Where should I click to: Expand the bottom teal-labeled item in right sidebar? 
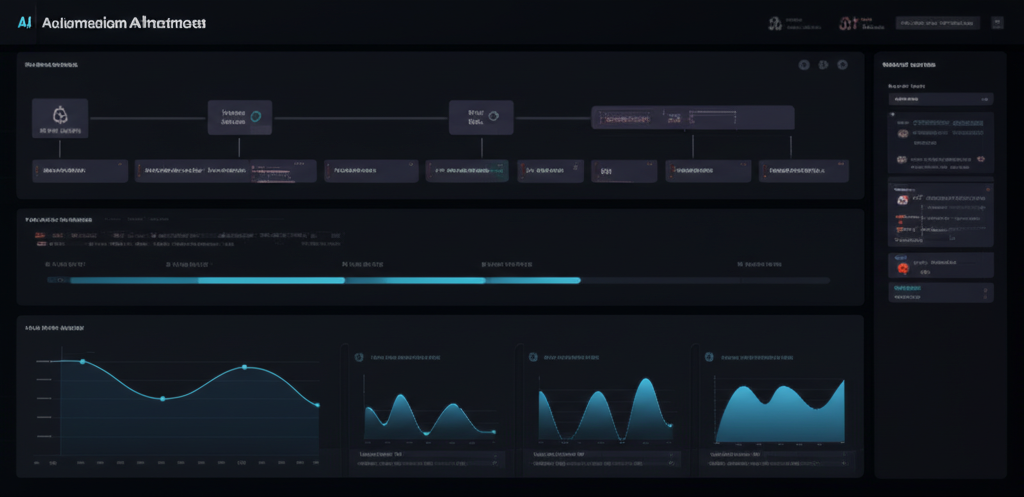click(940, 292)
